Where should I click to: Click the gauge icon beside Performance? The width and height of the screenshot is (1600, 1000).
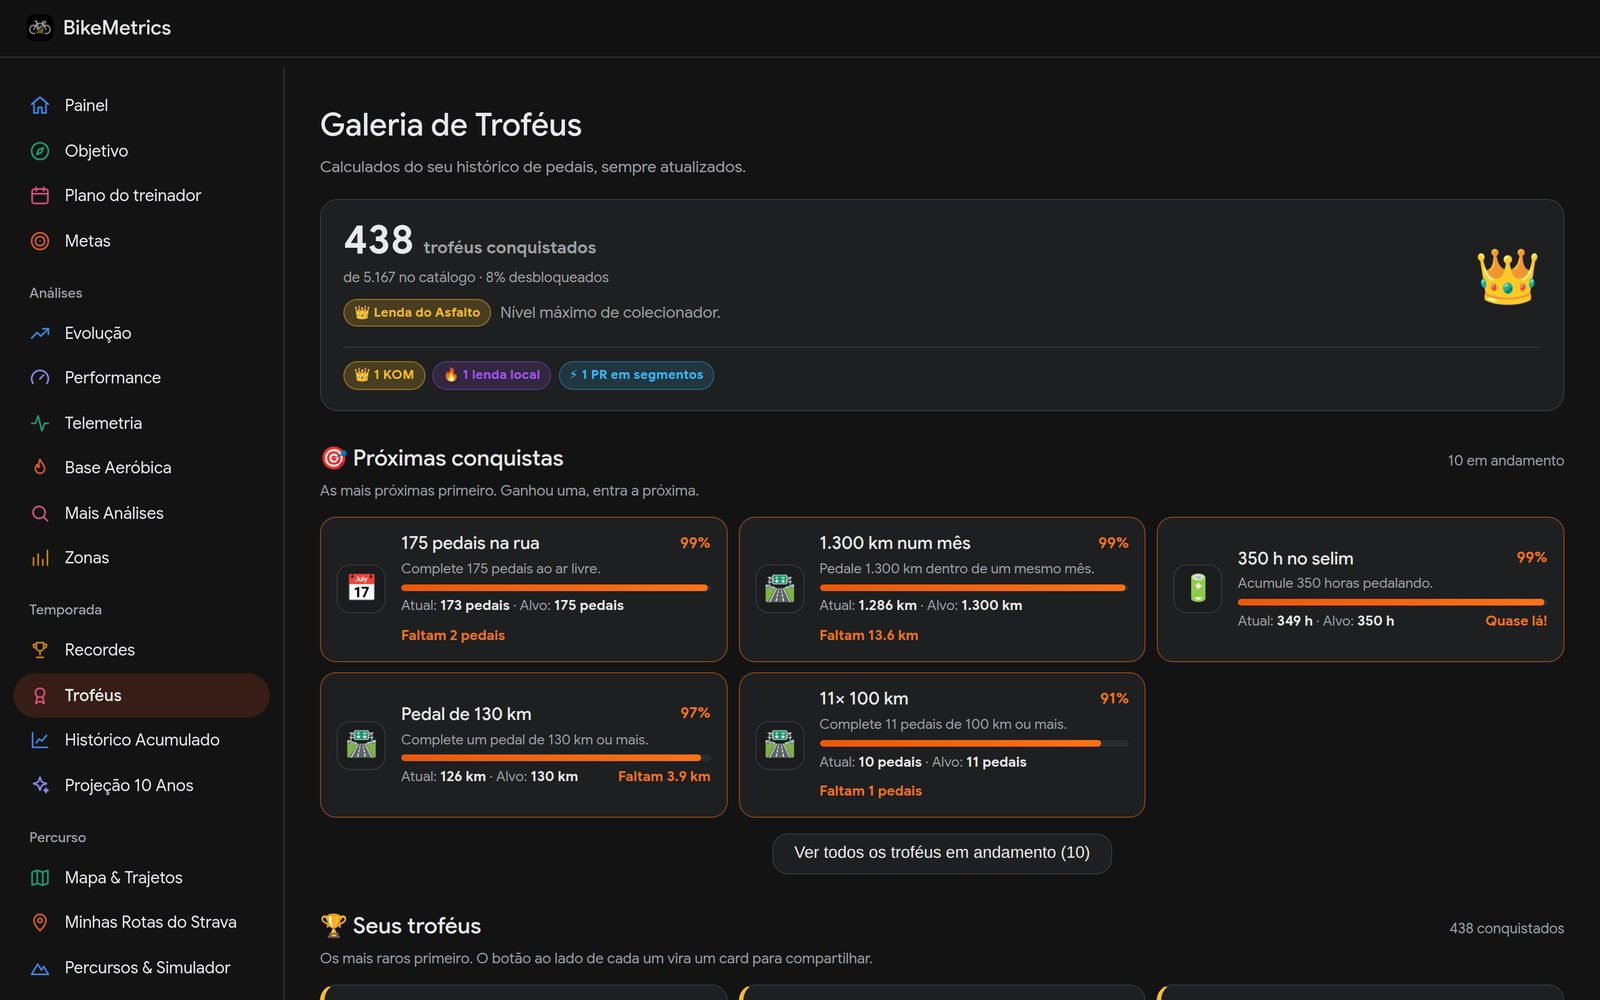pos(40,378)
